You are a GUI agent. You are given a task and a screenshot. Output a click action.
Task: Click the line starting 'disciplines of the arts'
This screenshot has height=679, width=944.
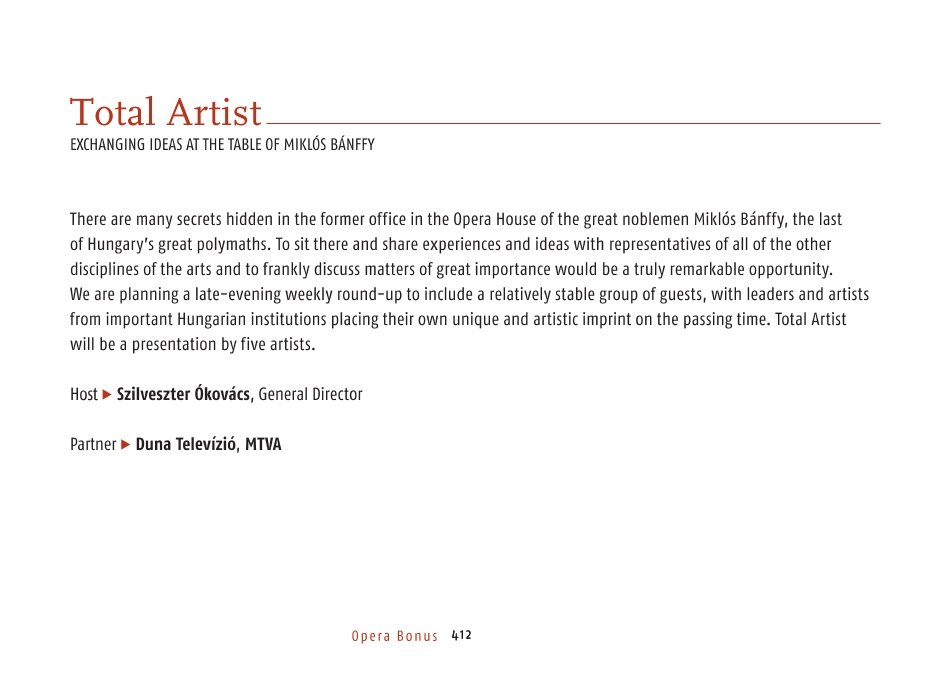452,269
